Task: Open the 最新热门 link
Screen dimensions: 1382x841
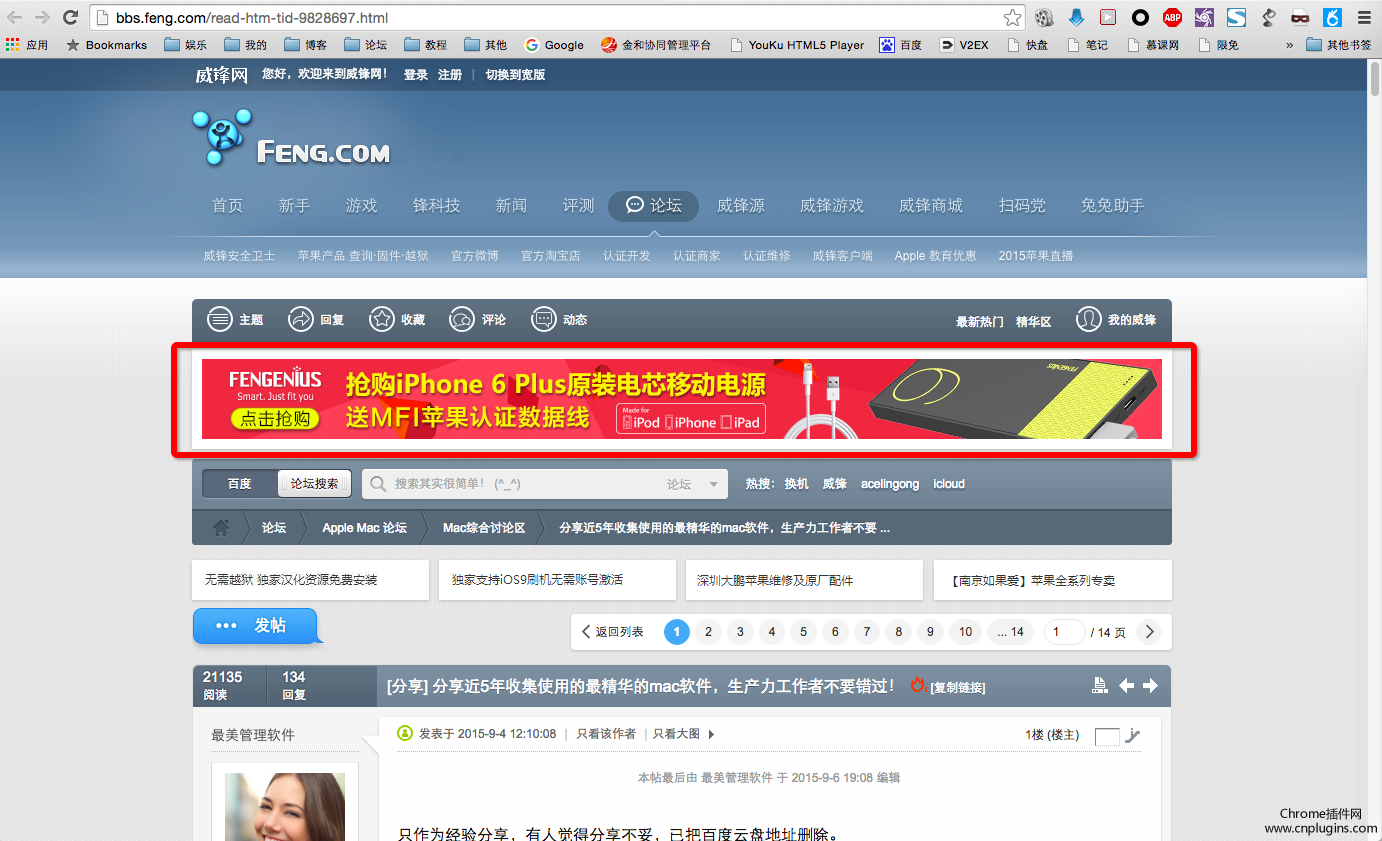Action: (980, 322)
